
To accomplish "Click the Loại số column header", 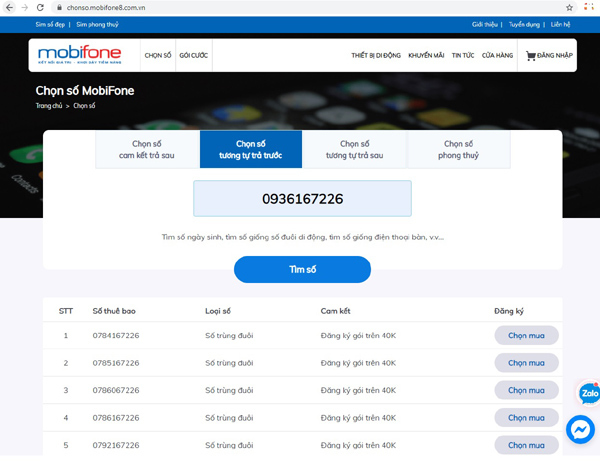I will (218, 311).
